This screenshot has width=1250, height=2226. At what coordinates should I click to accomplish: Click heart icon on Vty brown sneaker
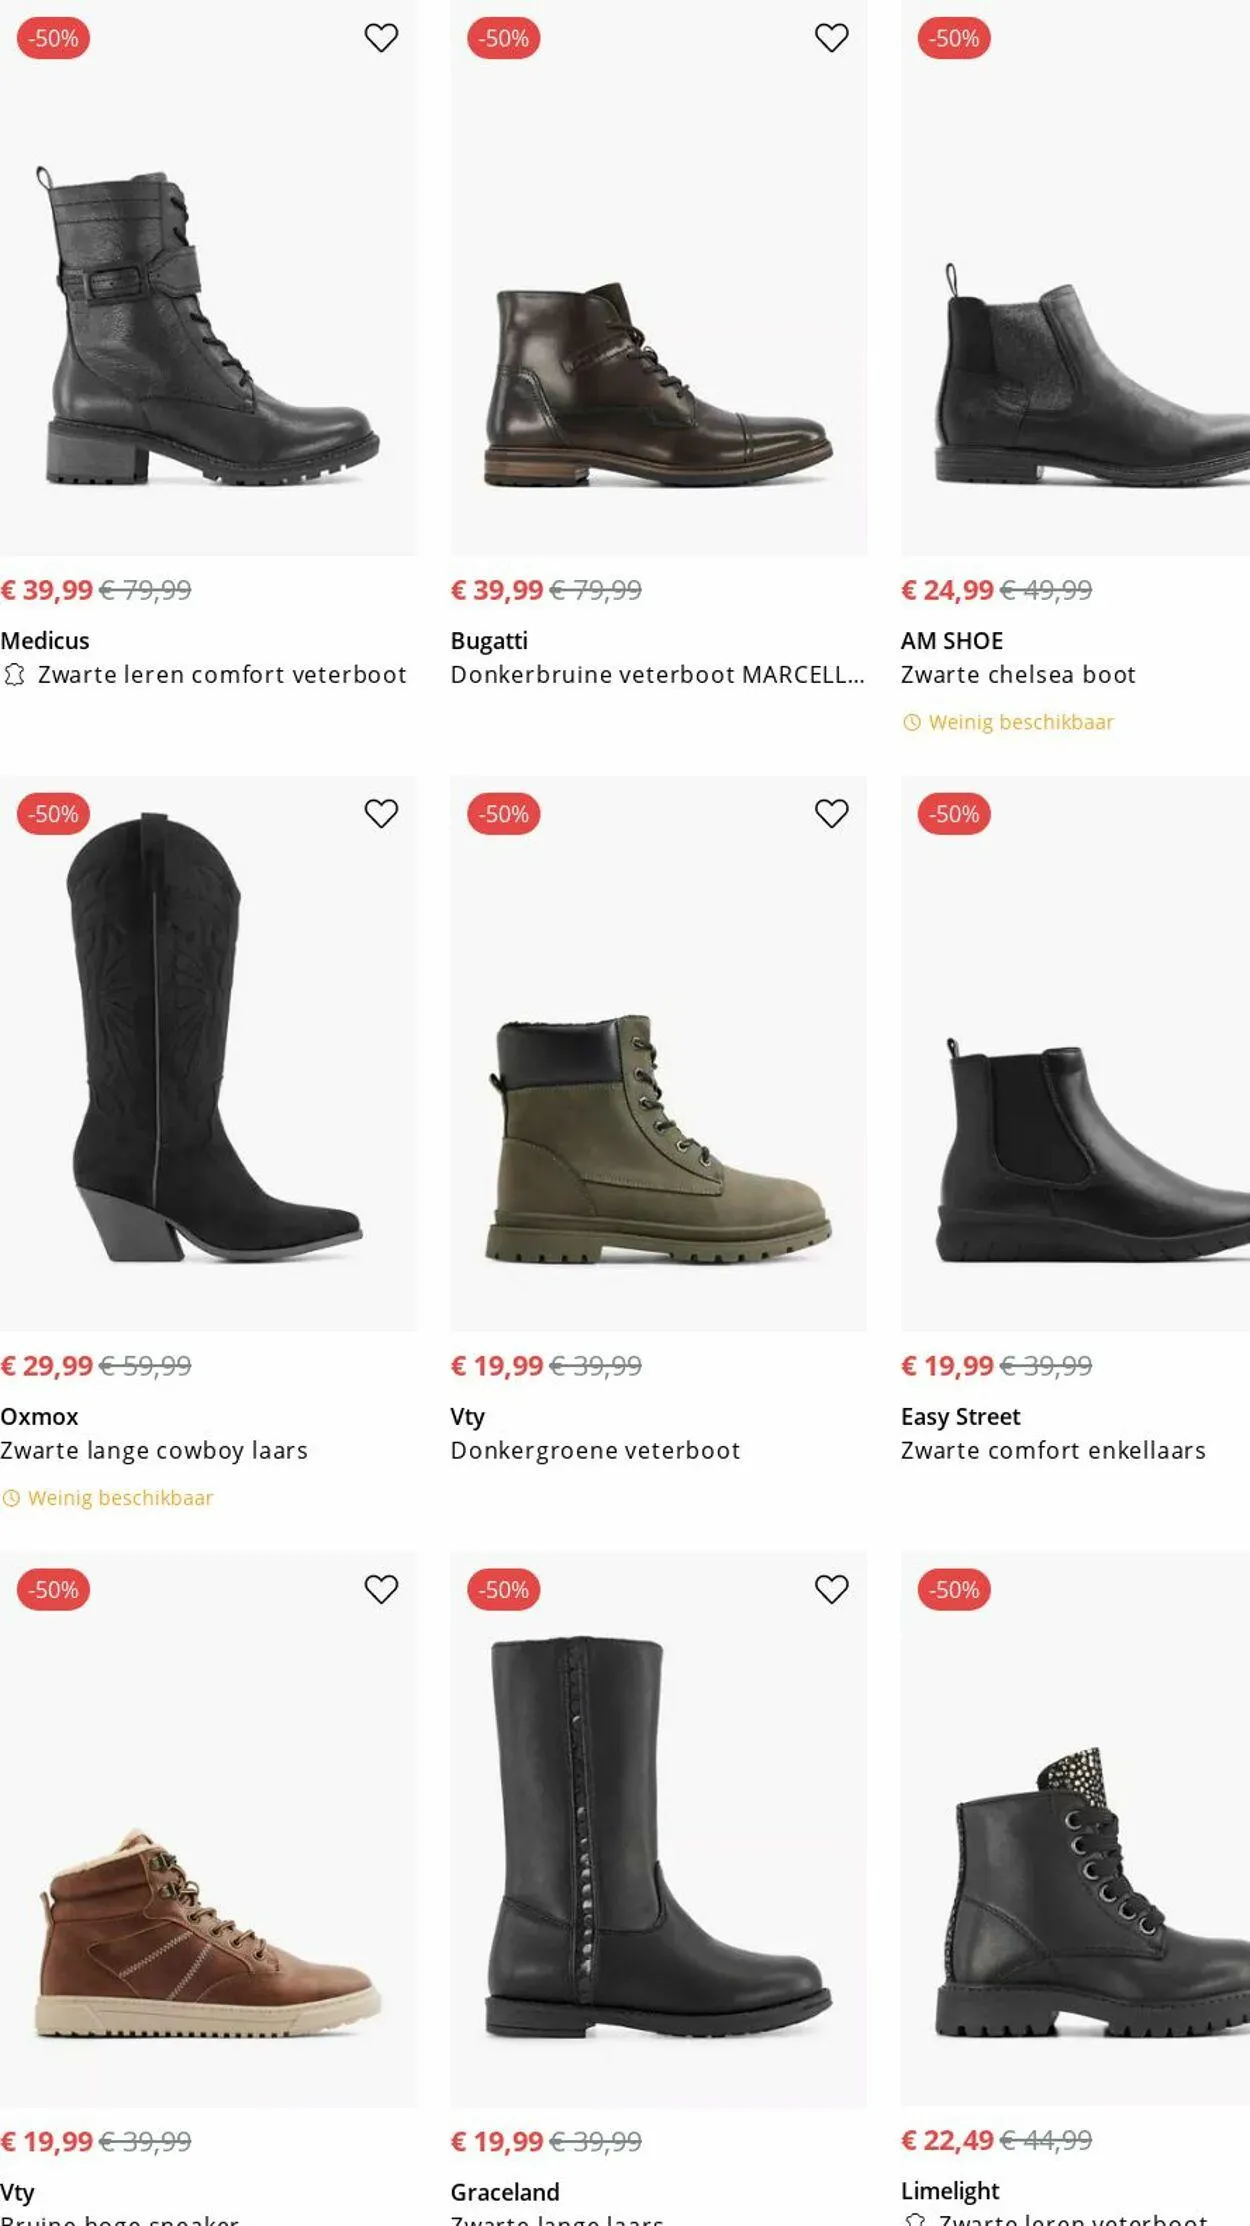tap(381, 1589)
